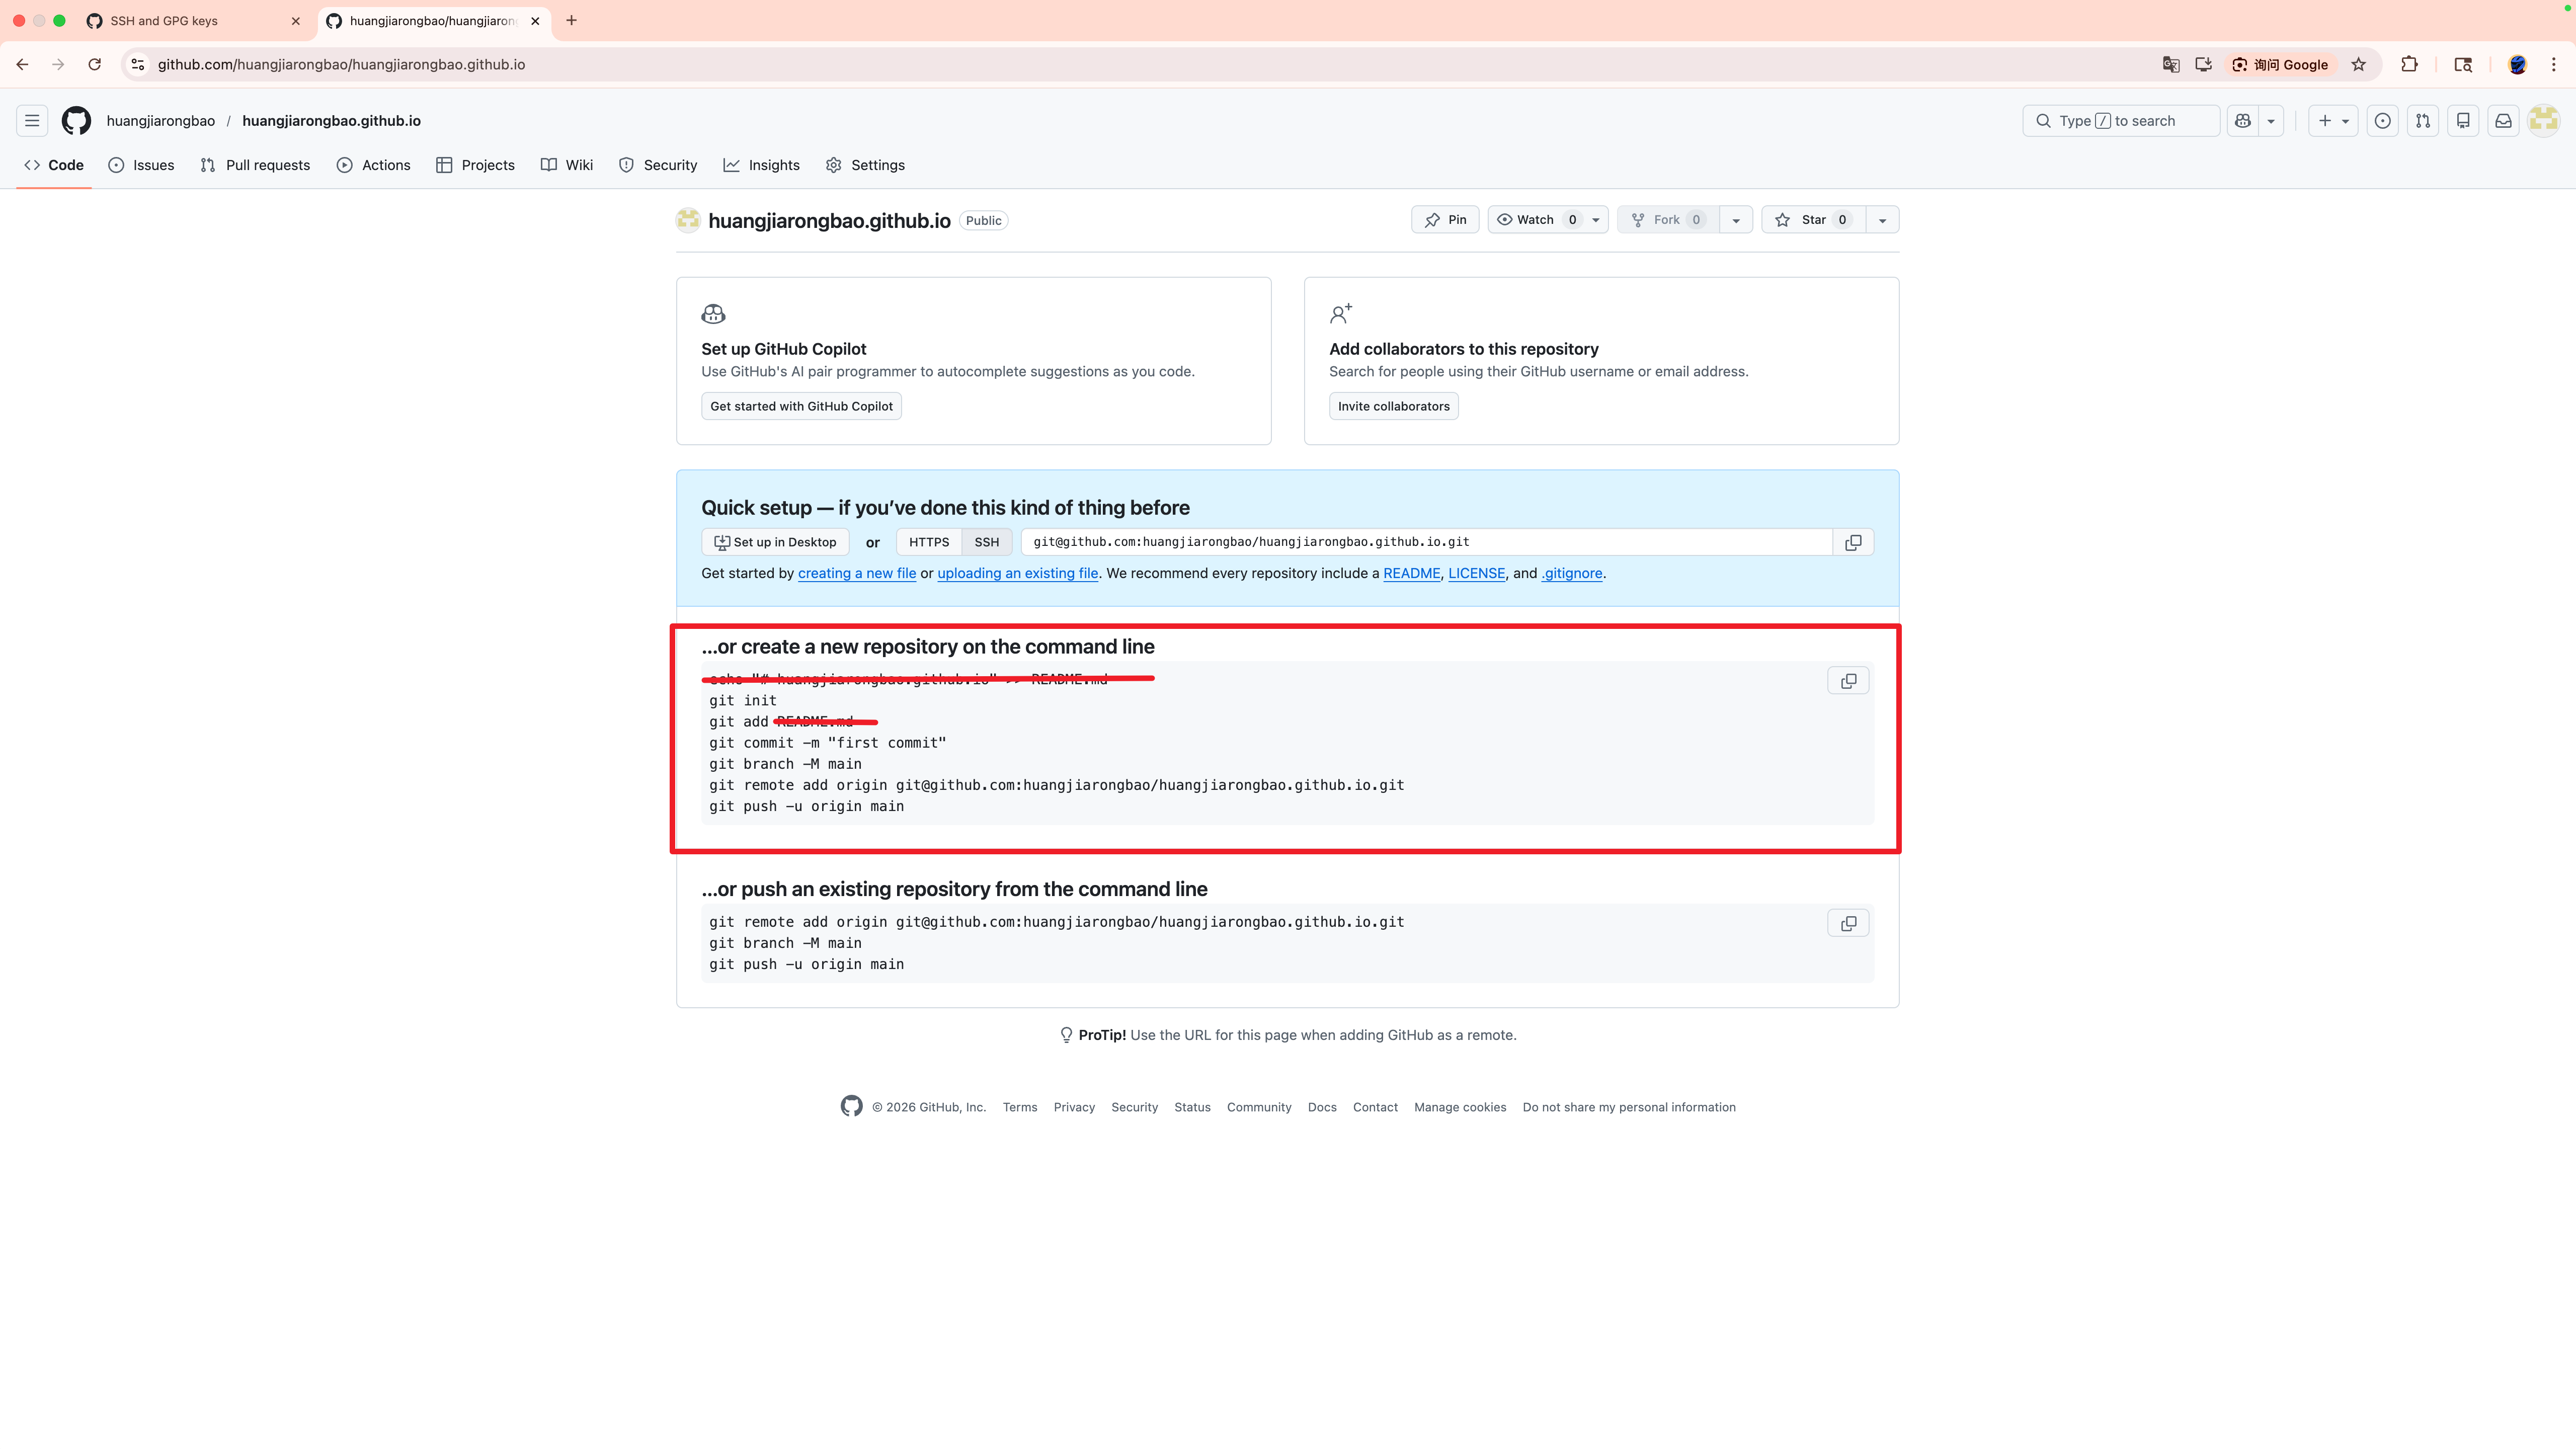The height and width of the screenshot is (1449, 2576).
Task: Open the Wiki tab
Action: pyautogui.click(x=567, y=165)
